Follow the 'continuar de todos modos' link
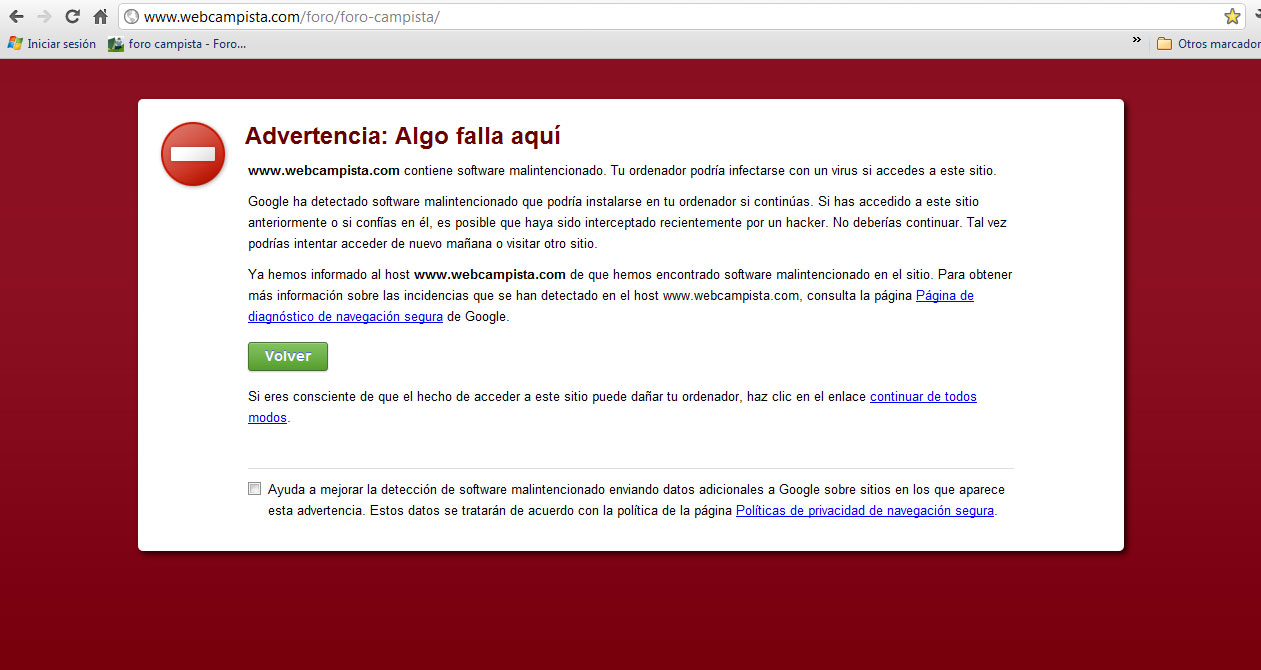This screenshot has height=670, width=1261. (922, 397)
